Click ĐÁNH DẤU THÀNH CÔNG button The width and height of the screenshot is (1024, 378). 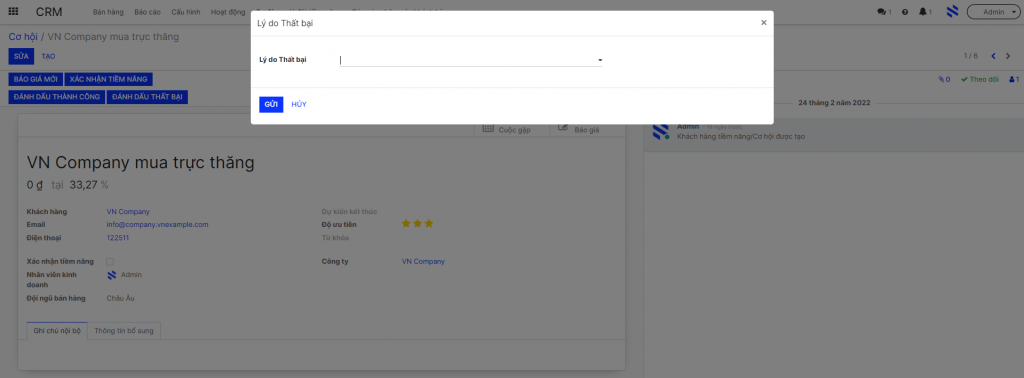point(56,97)
